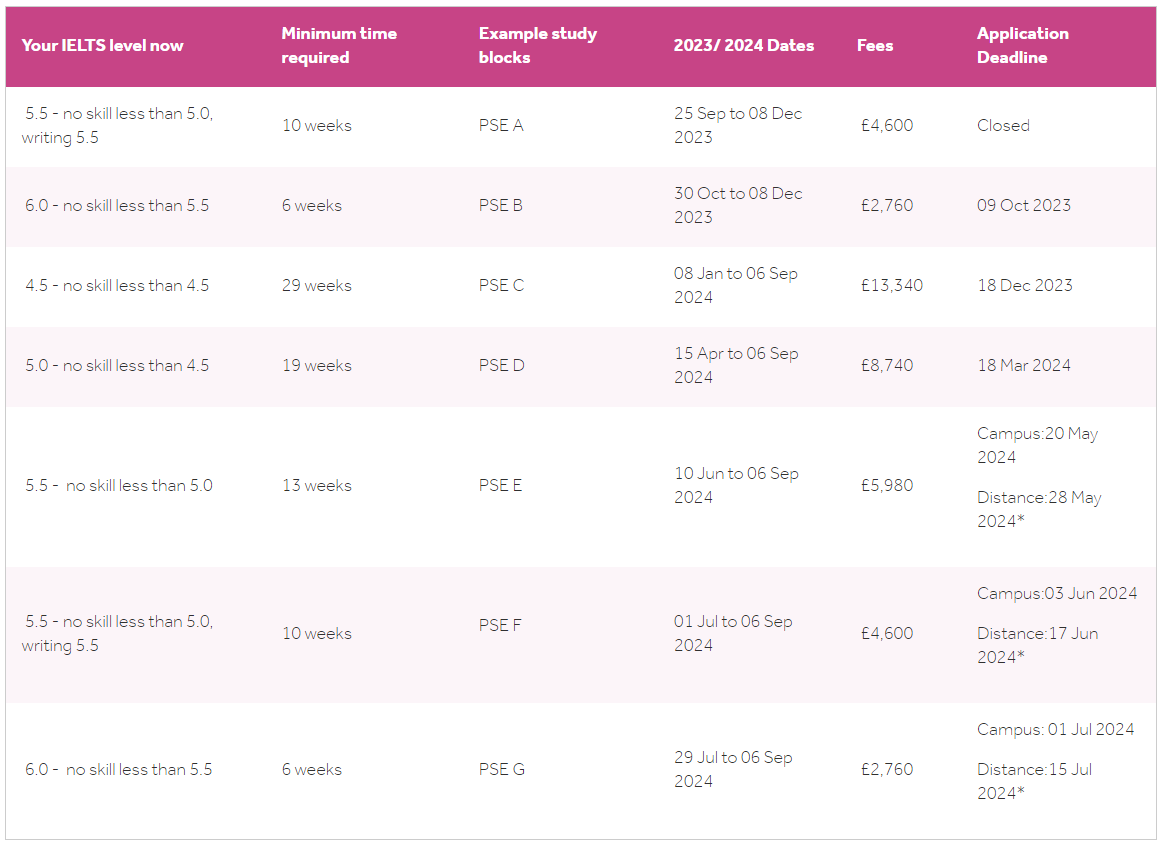Click the 'Minimum time required' column header
This screenshot has width=1162, height=847.
pos(339,45)
